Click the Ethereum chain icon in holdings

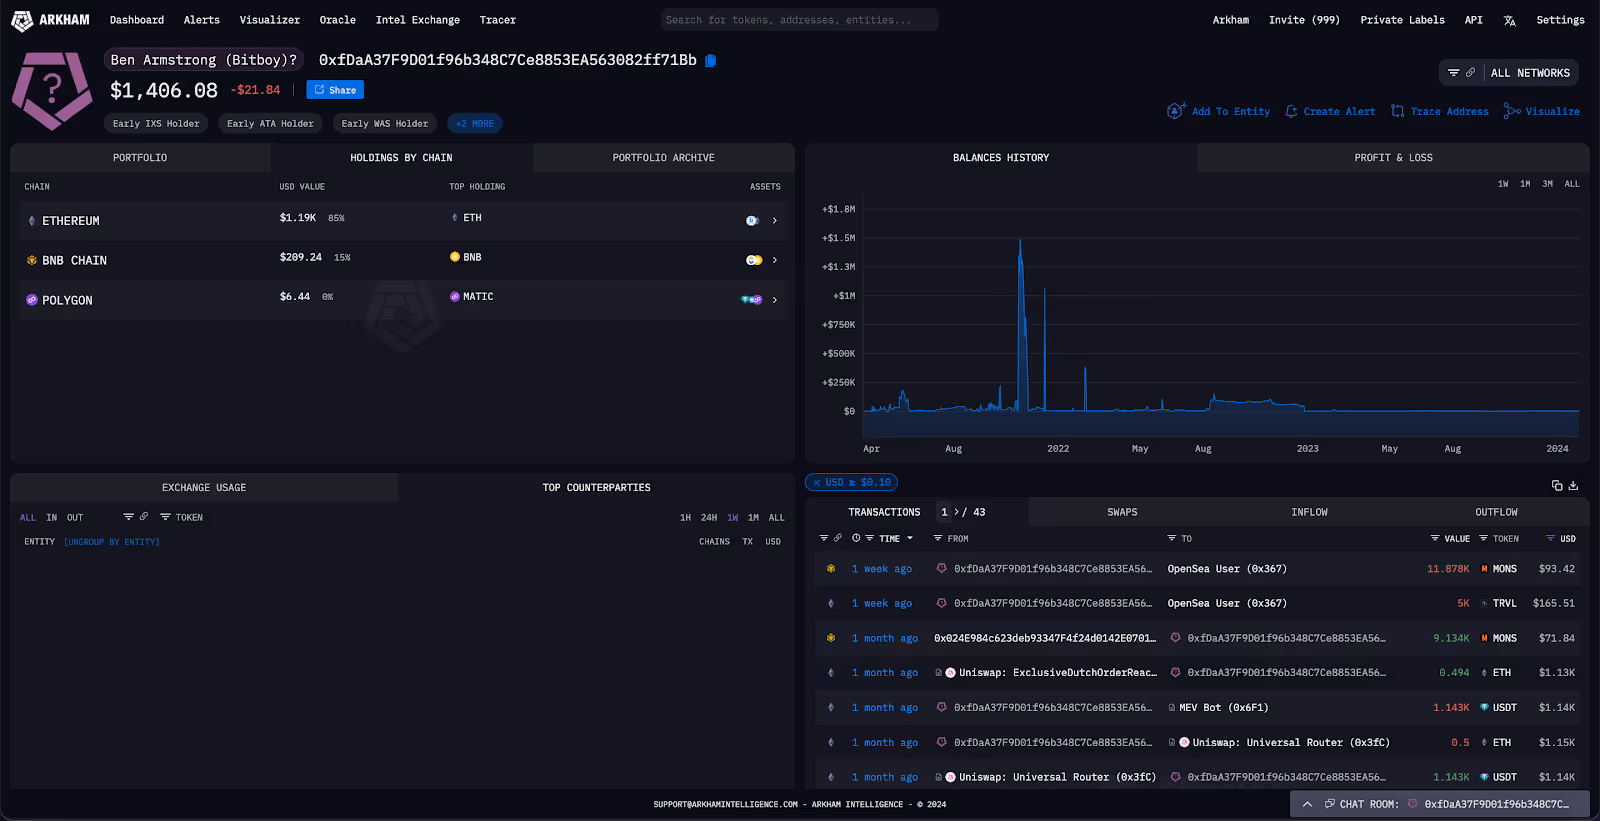[32, 221]
